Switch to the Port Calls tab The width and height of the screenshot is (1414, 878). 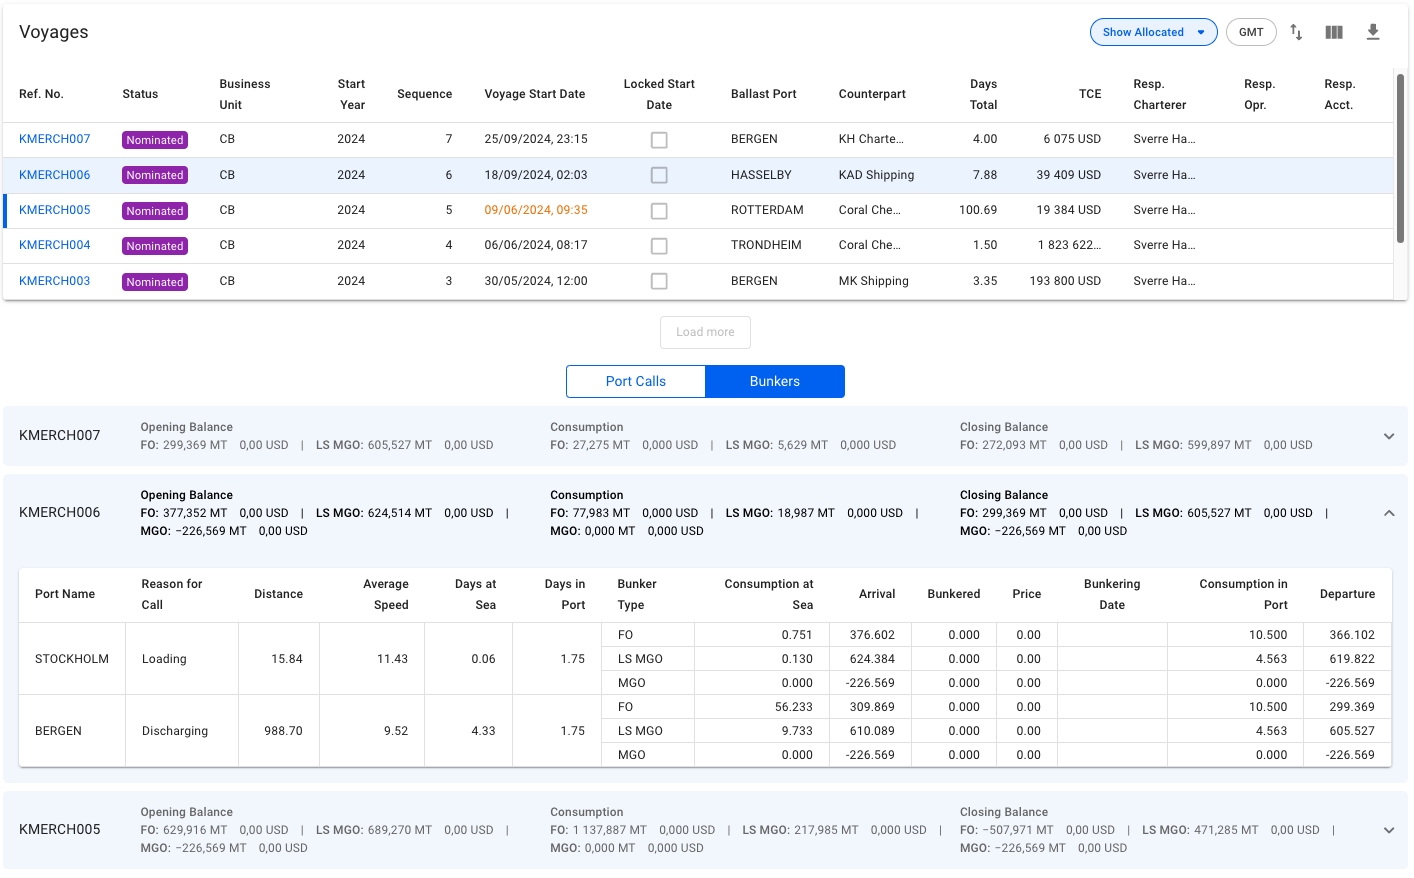tap(636, 381)
